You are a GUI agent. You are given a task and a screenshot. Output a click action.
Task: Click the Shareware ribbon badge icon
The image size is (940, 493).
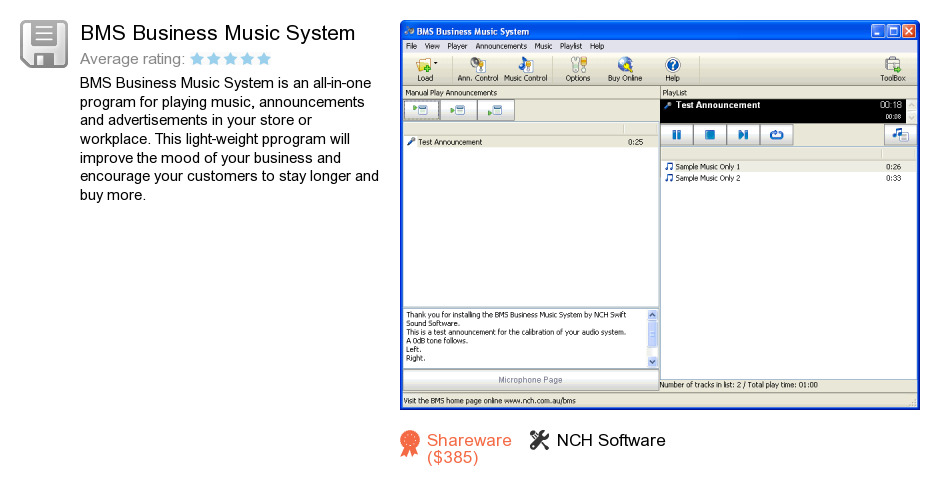point(410,444)
